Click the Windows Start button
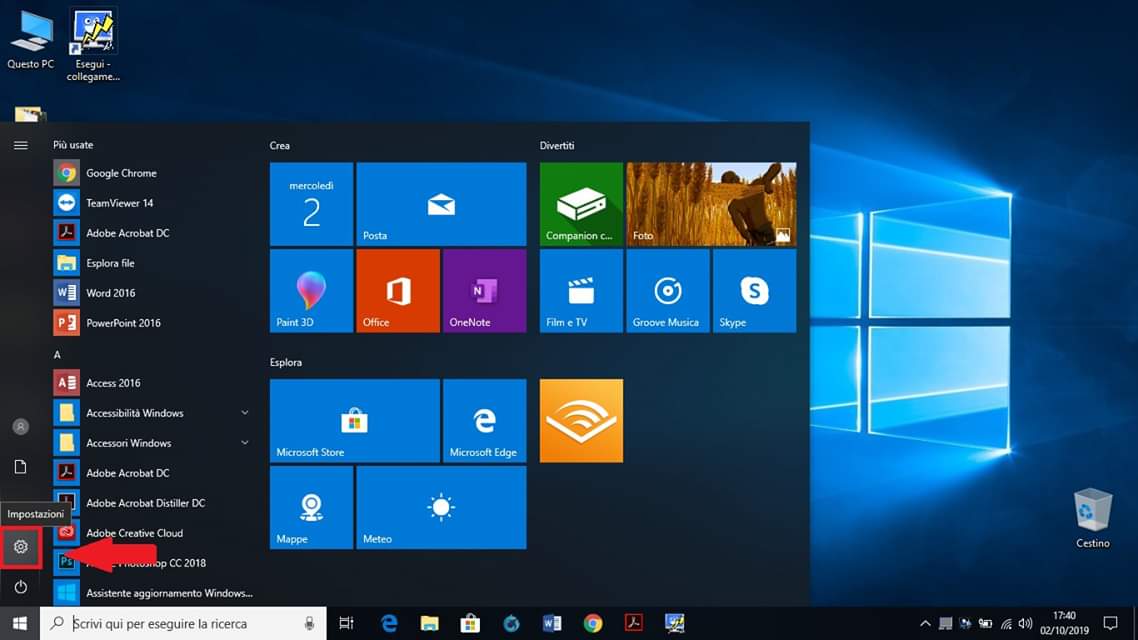The image size is (1138, 640). (x=20, y=623)
